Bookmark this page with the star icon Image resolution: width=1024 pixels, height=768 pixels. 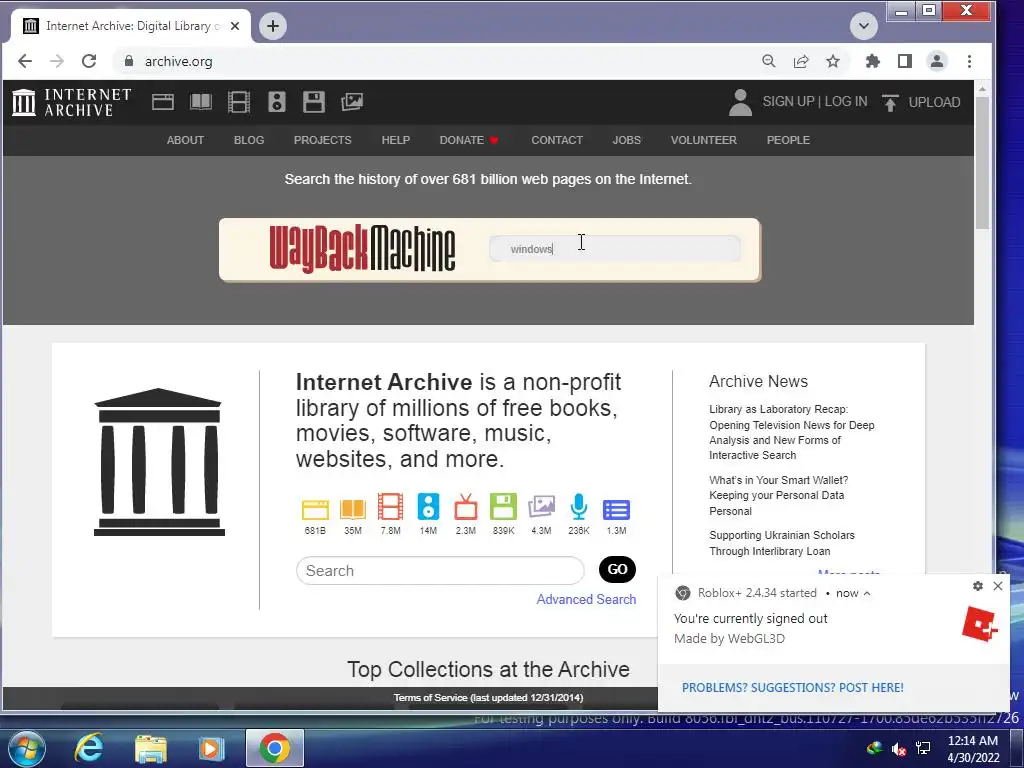[833, 61]
